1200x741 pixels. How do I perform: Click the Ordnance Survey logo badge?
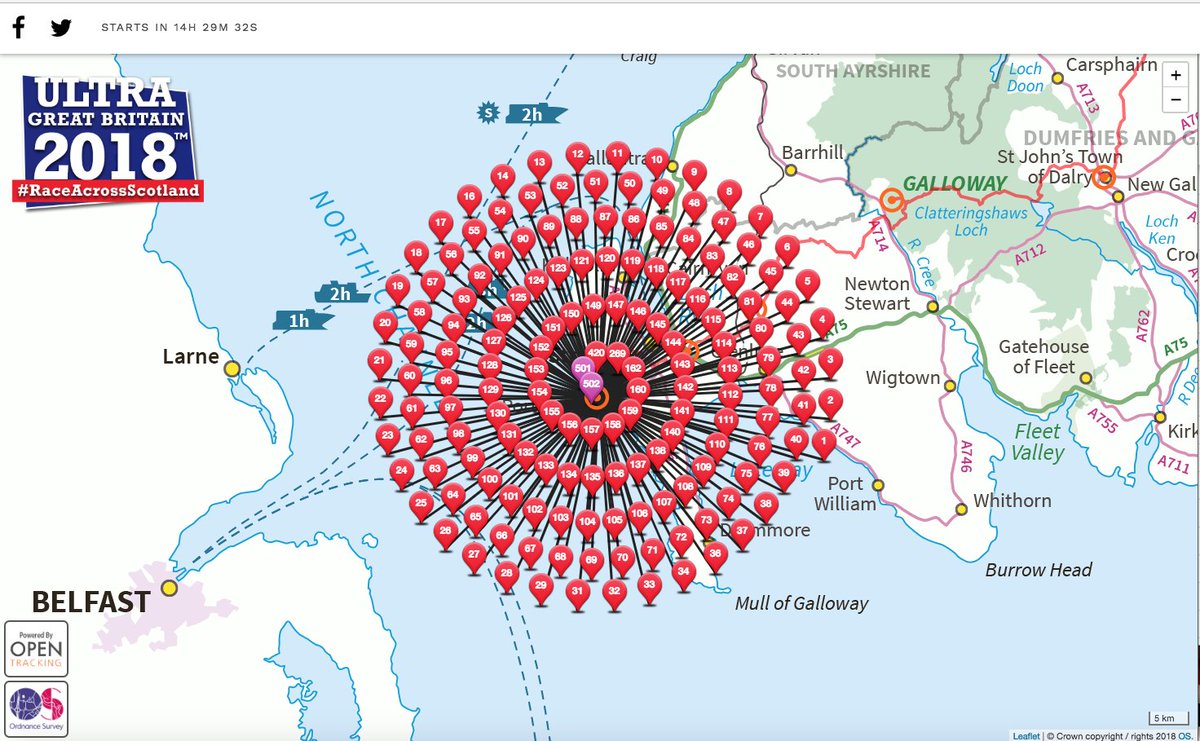(x=36, y=708)
